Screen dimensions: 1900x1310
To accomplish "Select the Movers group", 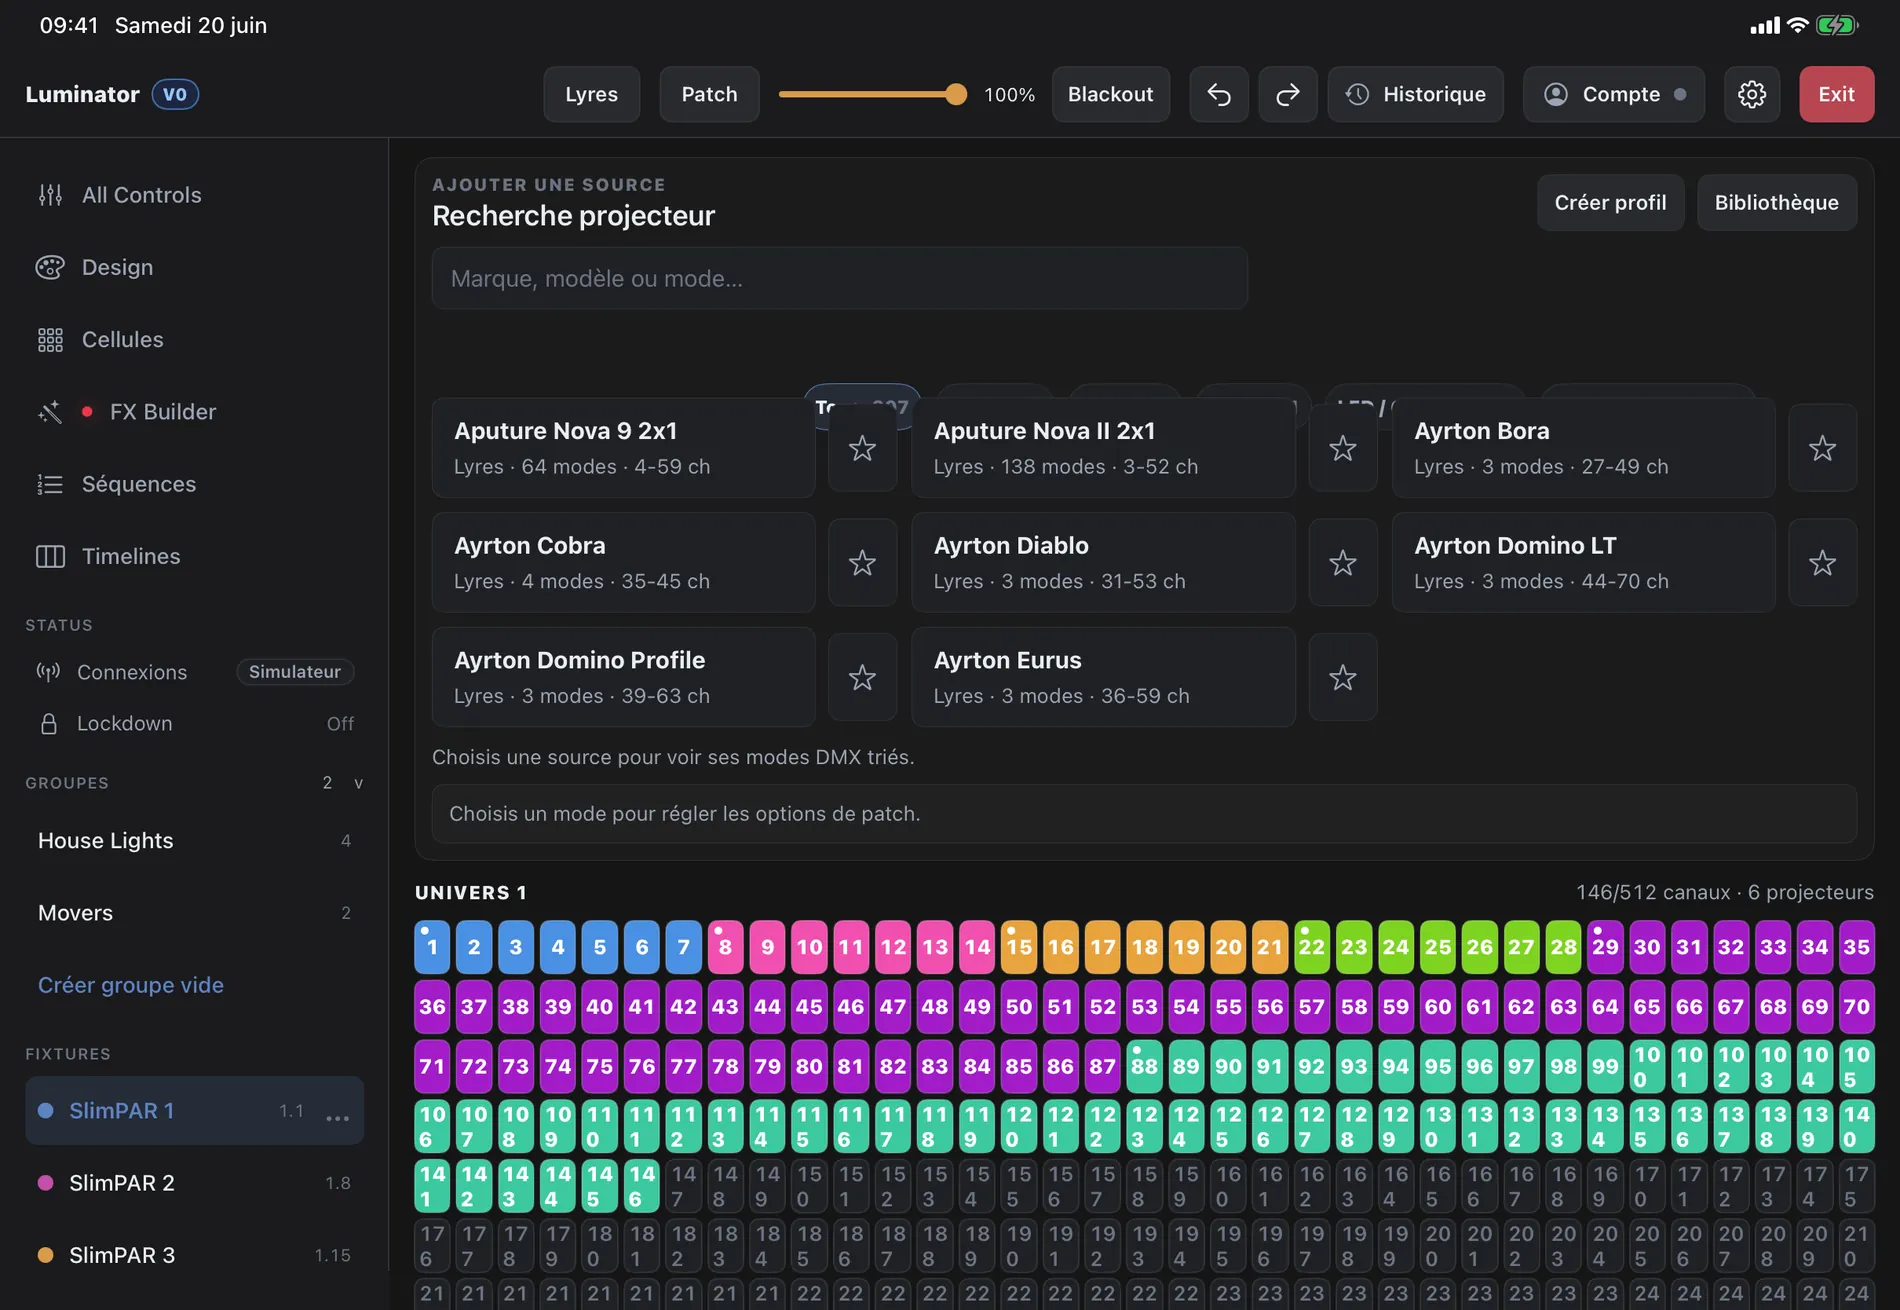I will (194, 913).
